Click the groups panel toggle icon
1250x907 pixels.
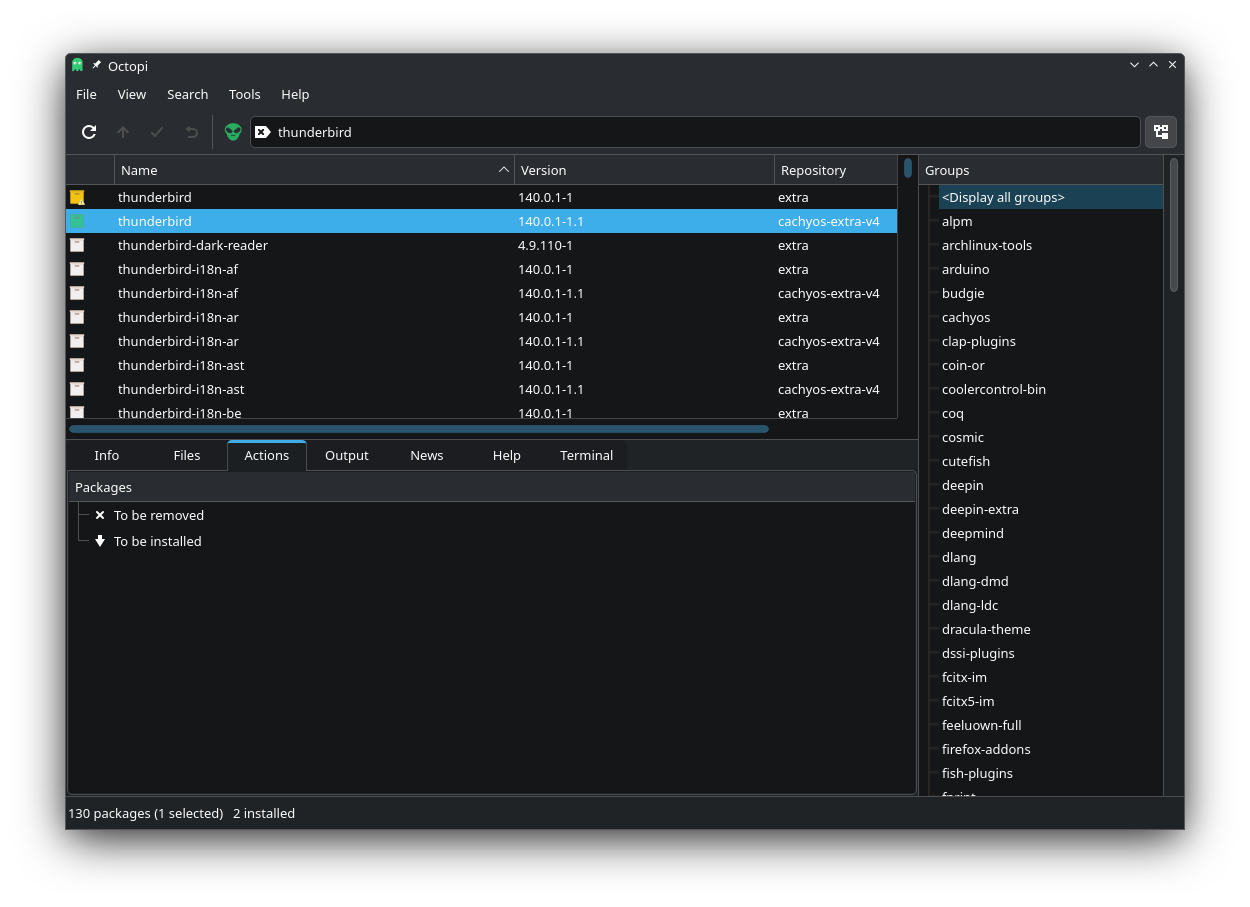[1160, 132]
